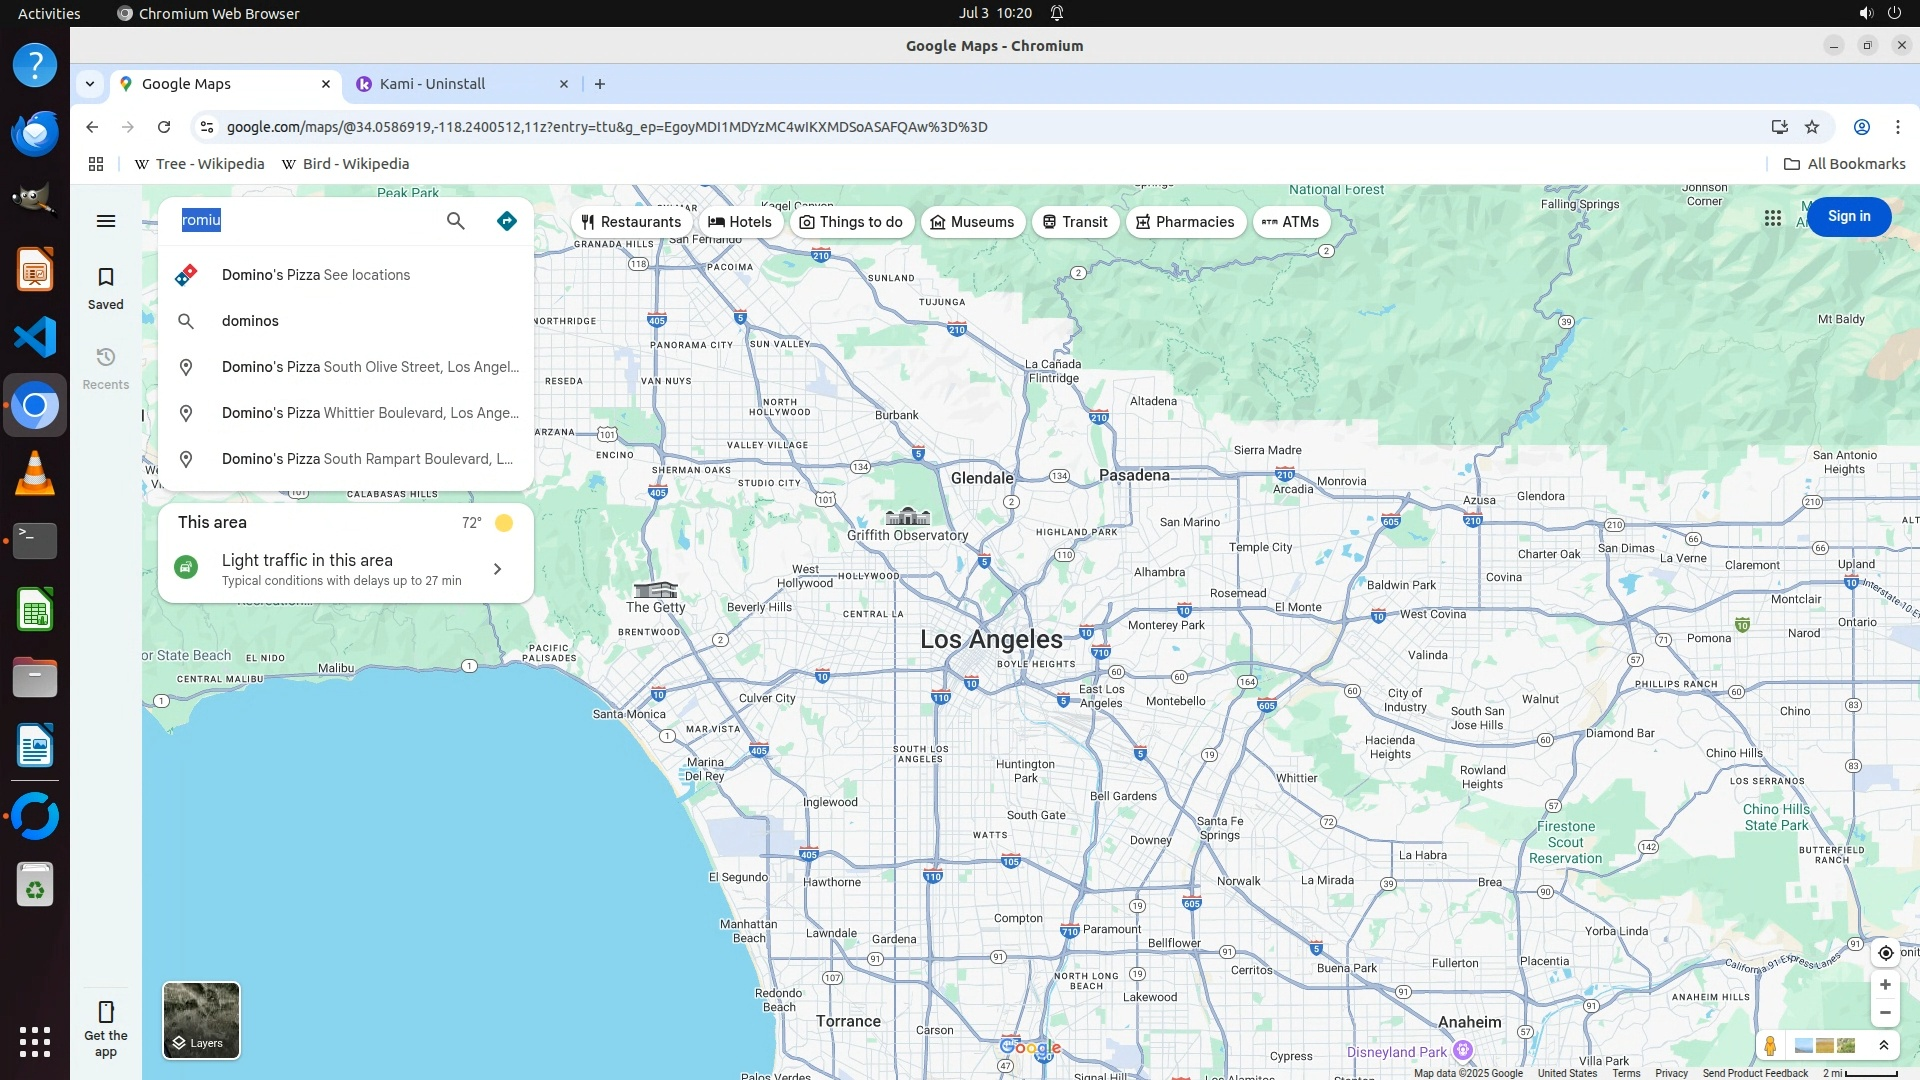The width and height of the screenshot is (1920, 1080).
Task: Expand the map imagery chevron
Action: click(1884, 1046)
